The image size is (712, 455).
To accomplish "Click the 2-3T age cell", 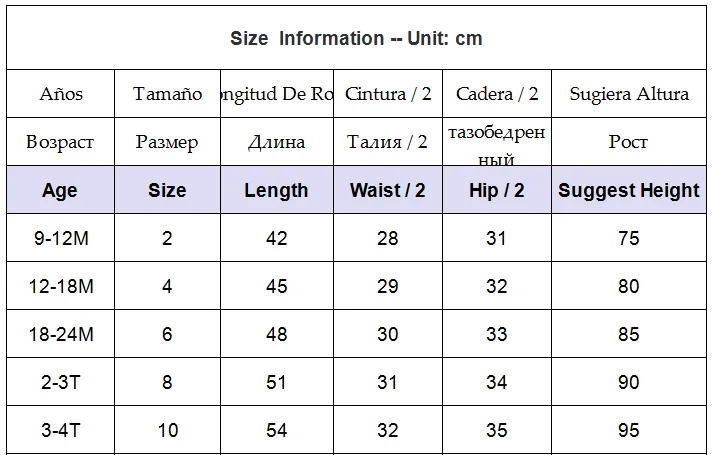I will pos(60,382).
